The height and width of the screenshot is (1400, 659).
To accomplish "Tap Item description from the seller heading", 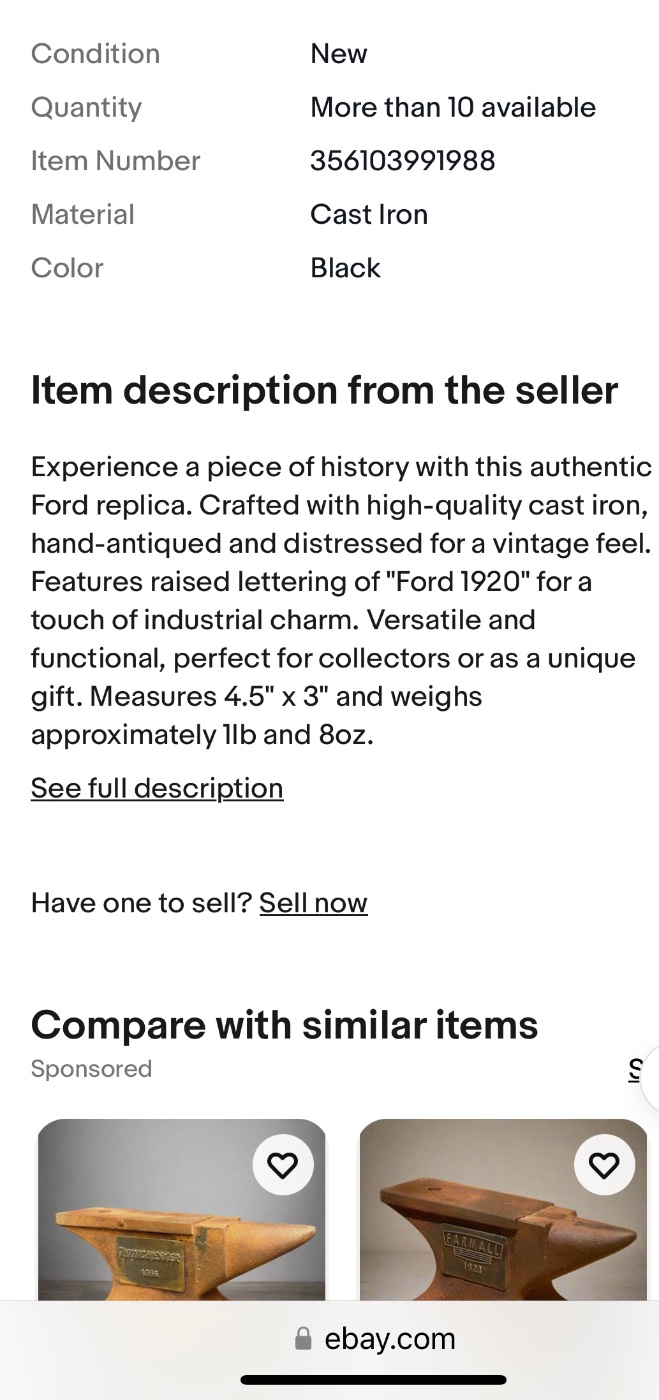I will coord(324,390).
